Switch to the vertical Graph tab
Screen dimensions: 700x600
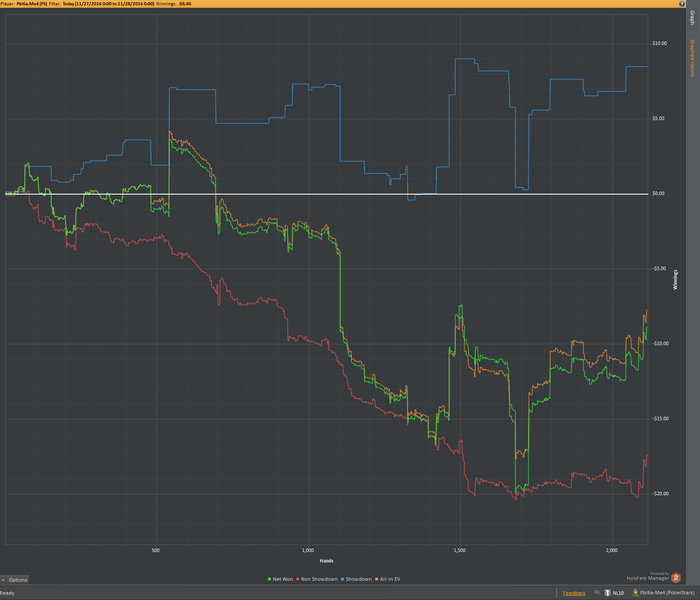692,17
